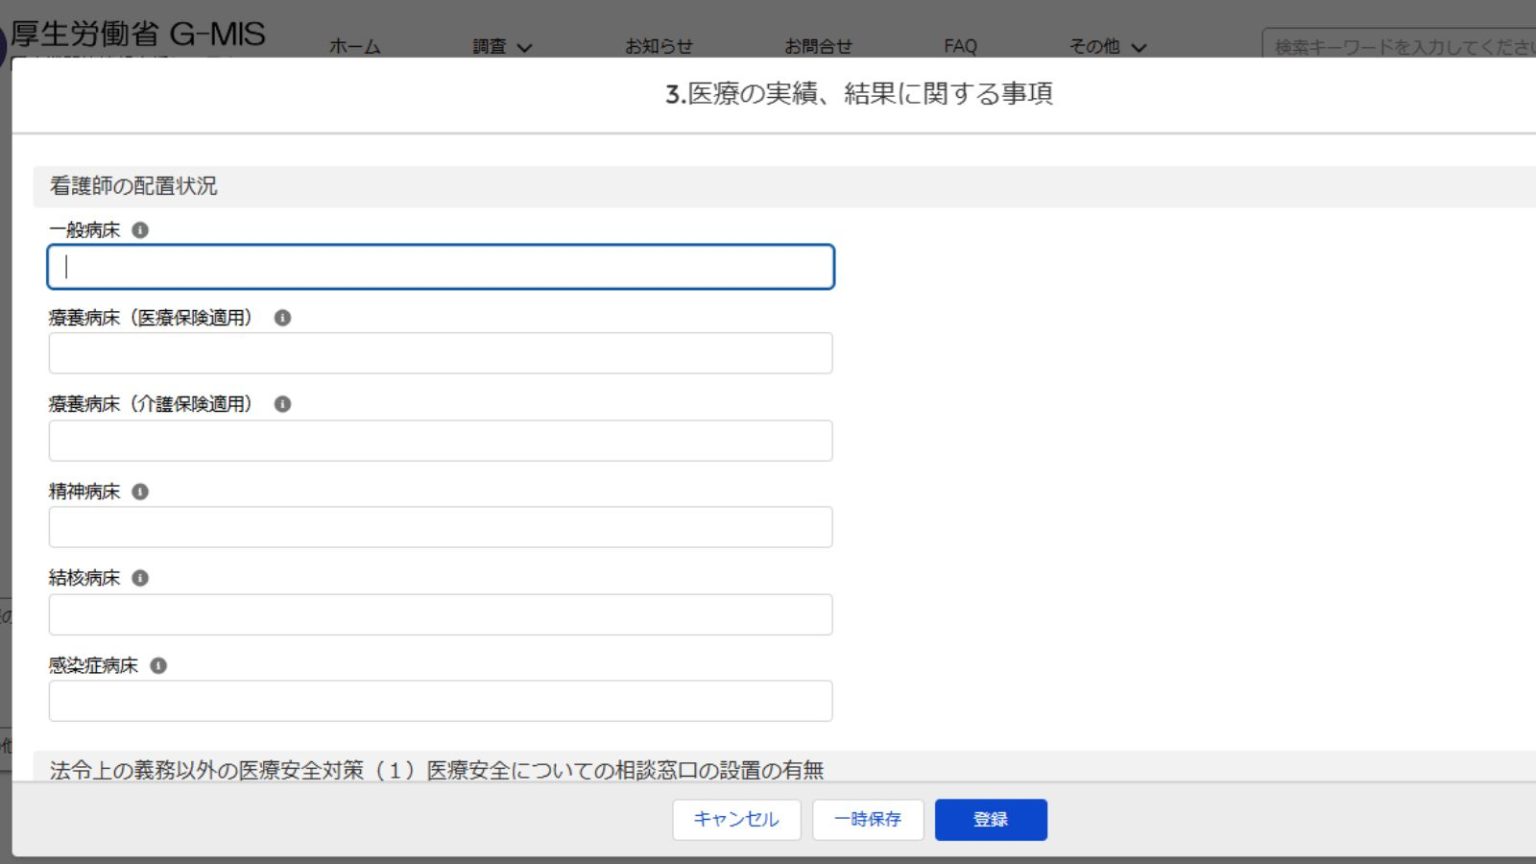Open the お知らせ page
Viewport: 1536px width, 864px height.
[x=660, y=46]
